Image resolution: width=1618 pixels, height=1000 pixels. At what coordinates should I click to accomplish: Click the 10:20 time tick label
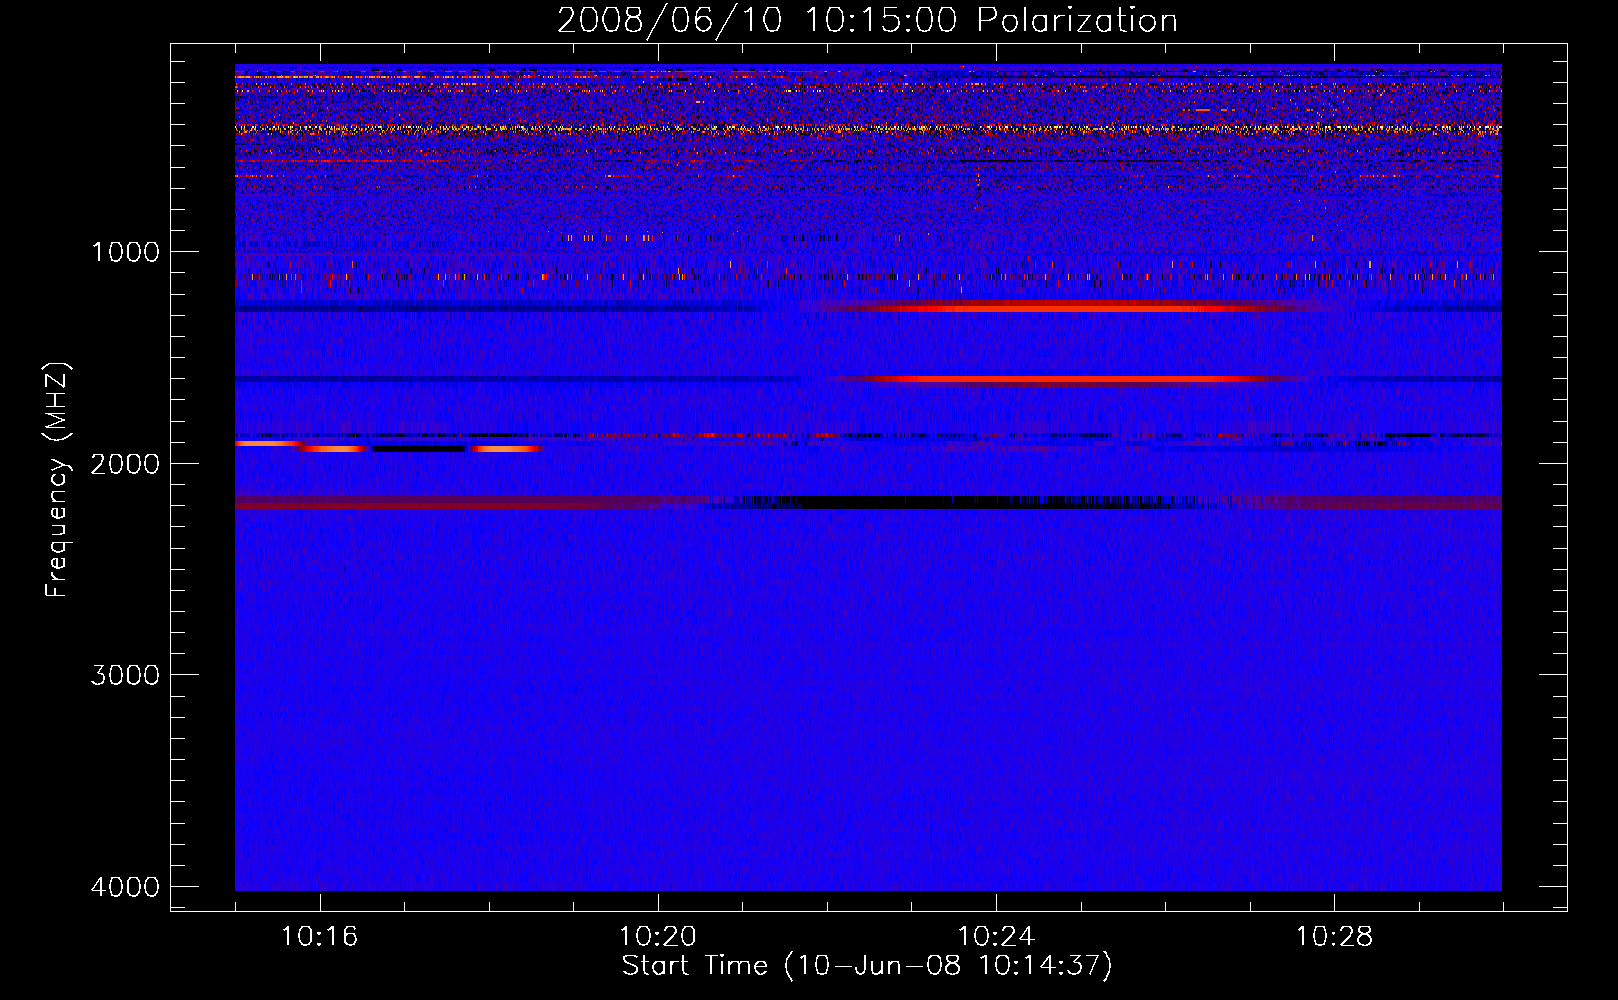click(657, 937)
